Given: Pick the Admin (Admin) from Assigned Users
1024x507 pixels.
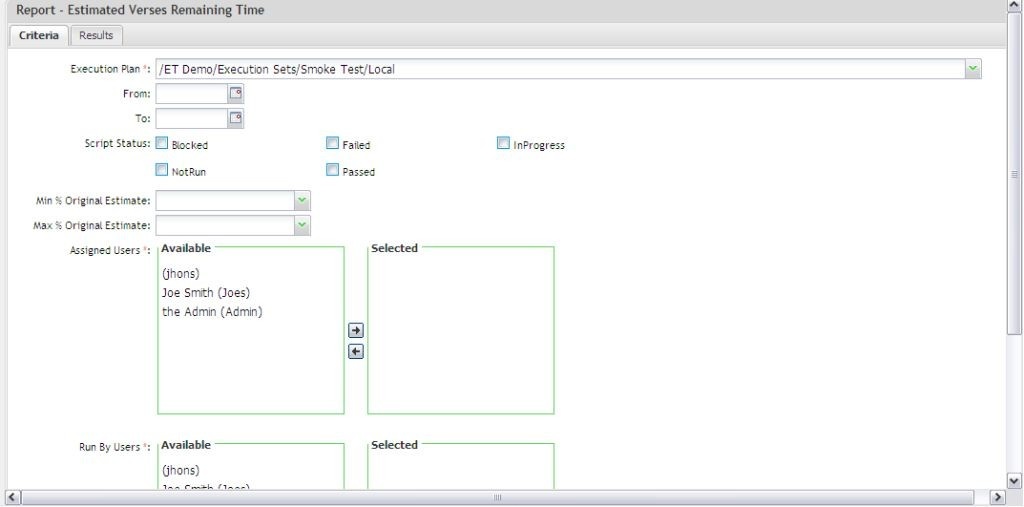Looking at the screenshot, I should pos(211,312).
